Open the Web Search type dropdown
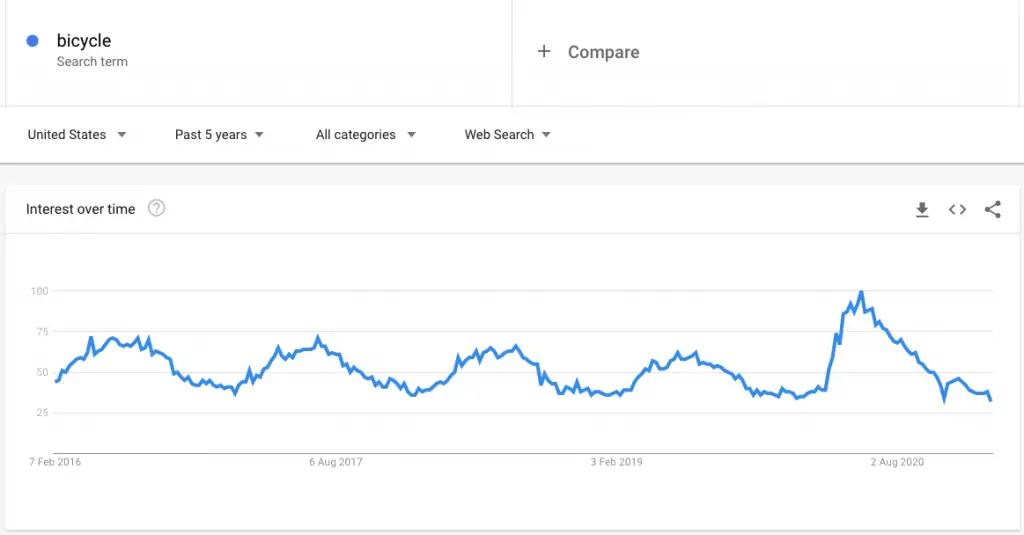This screenshot has height=535, width=1024. click(507, 135)
